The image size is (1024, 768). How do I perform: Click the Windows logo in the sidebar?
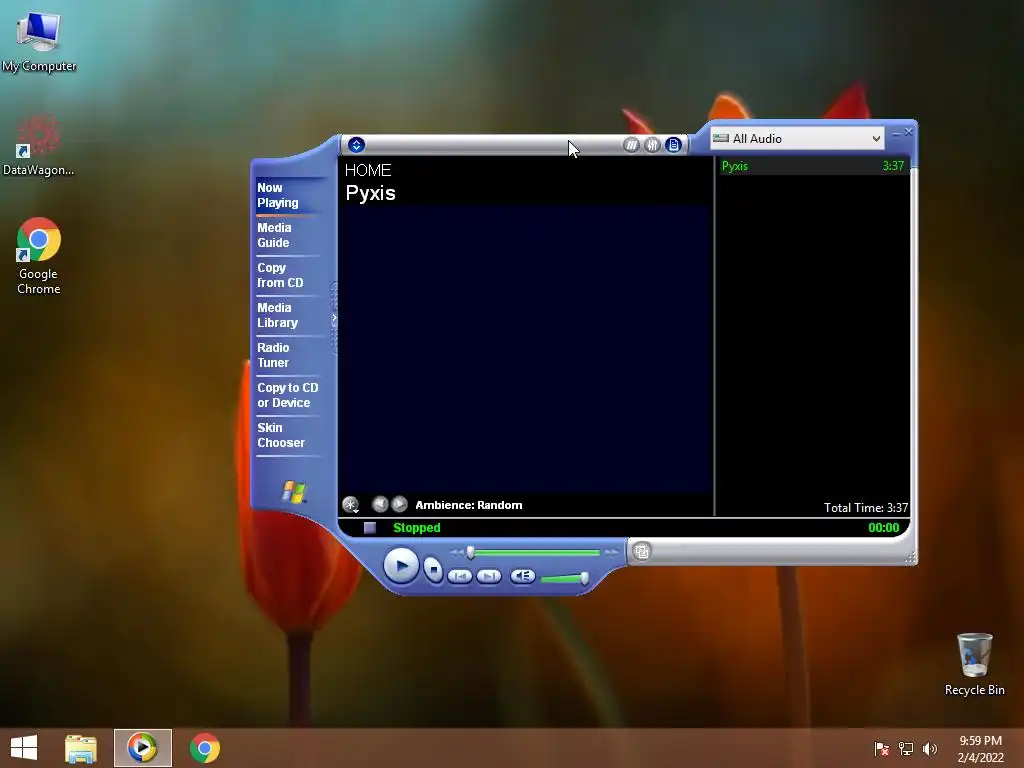[294, 492]
